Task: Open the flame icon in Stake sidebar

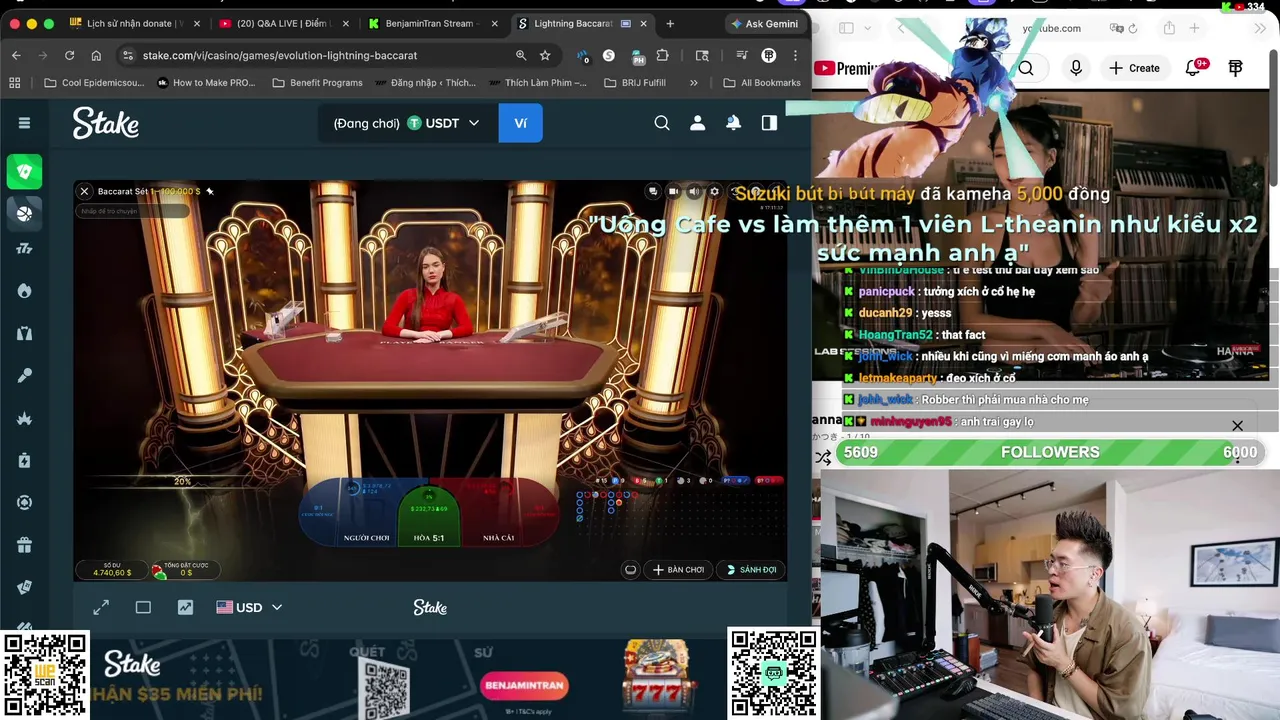Action: (24, 290)
